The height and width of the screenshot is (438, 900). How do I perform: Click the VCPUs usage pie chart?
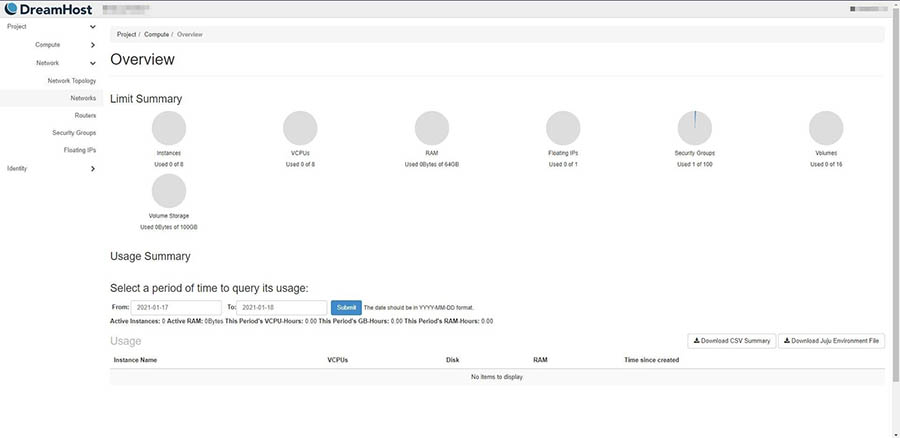coord(300,128)
